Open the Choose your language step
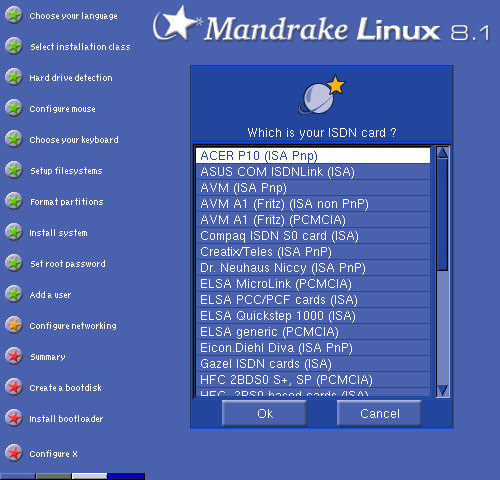Image resolution: width=500 pixels, height=480 pixels. 73,16
